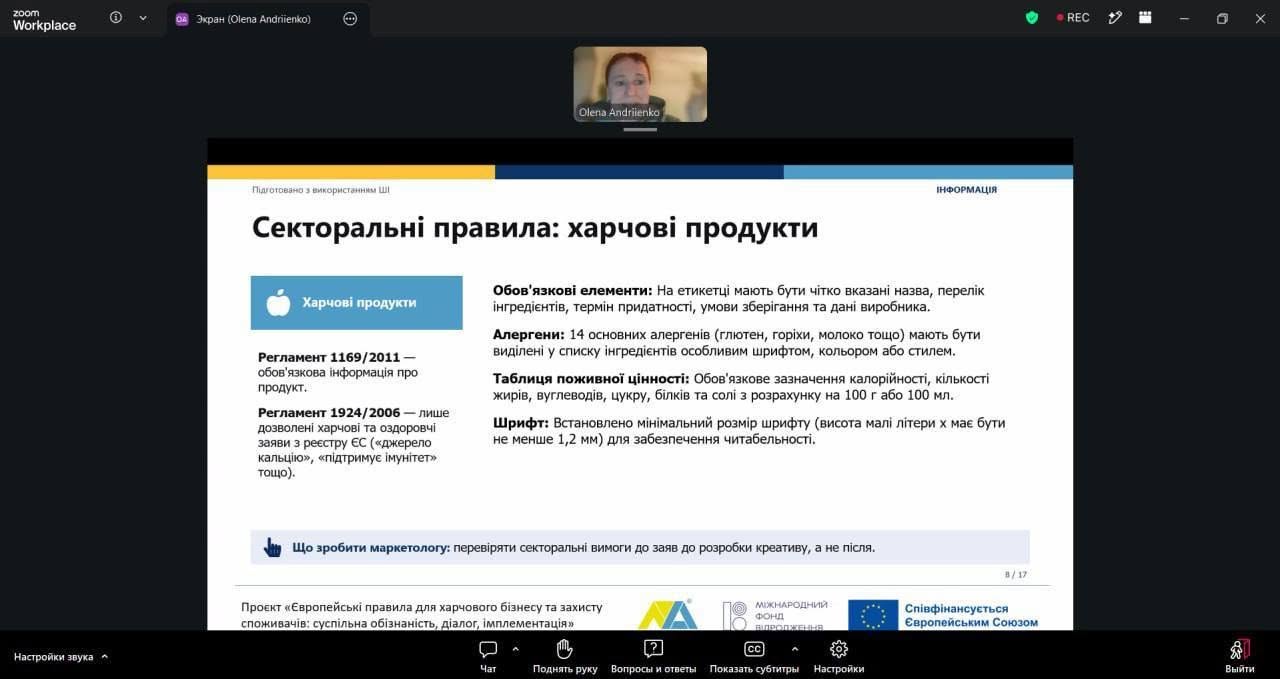Restore down the Zoom window
This screenshot has width=1280, height=679.
click(x=1222, y=18)
